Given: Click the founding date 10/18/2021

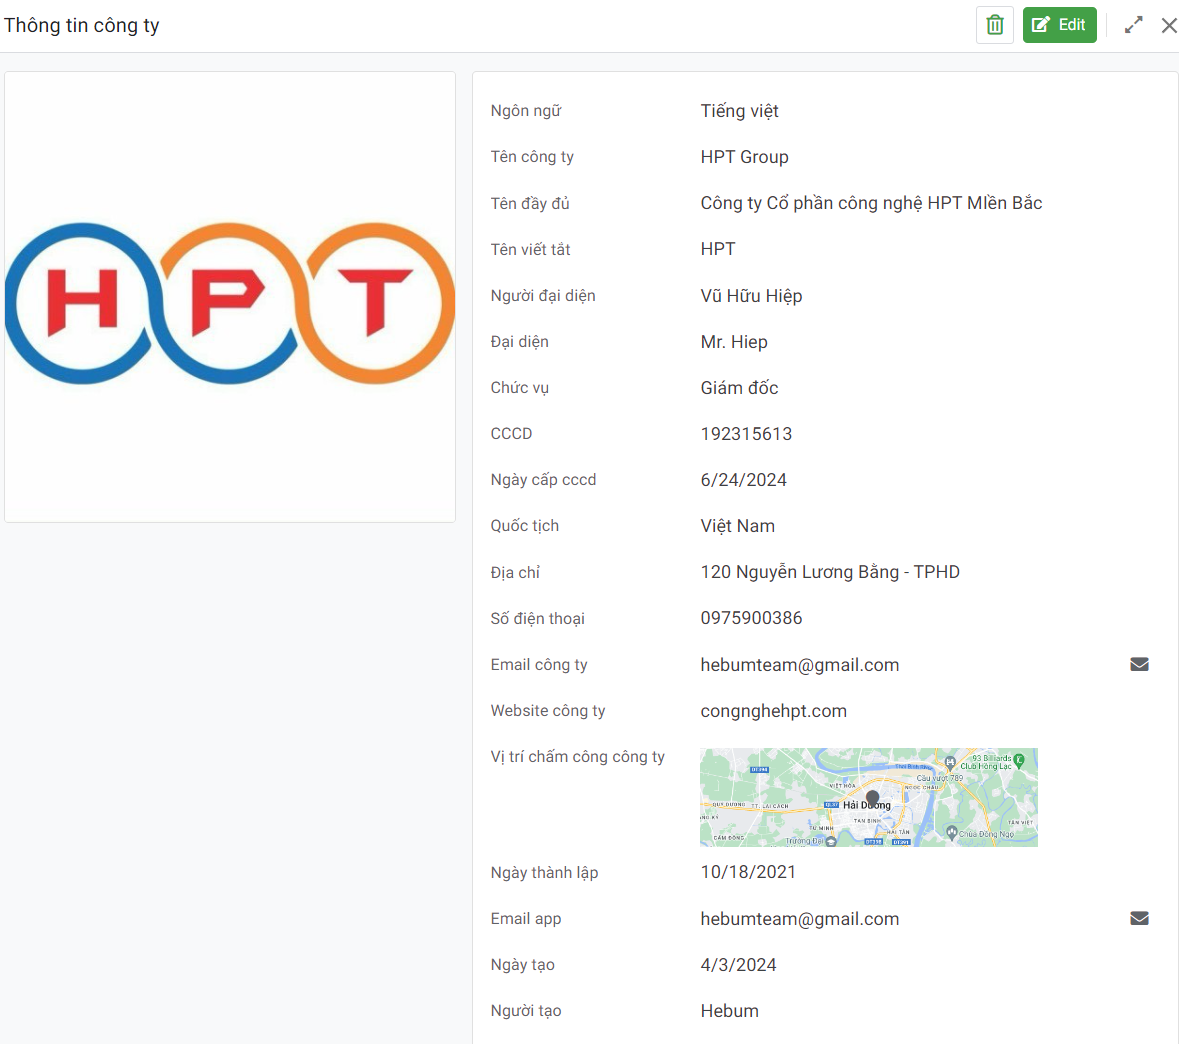Looking at the screenshot, I should 748,872.
